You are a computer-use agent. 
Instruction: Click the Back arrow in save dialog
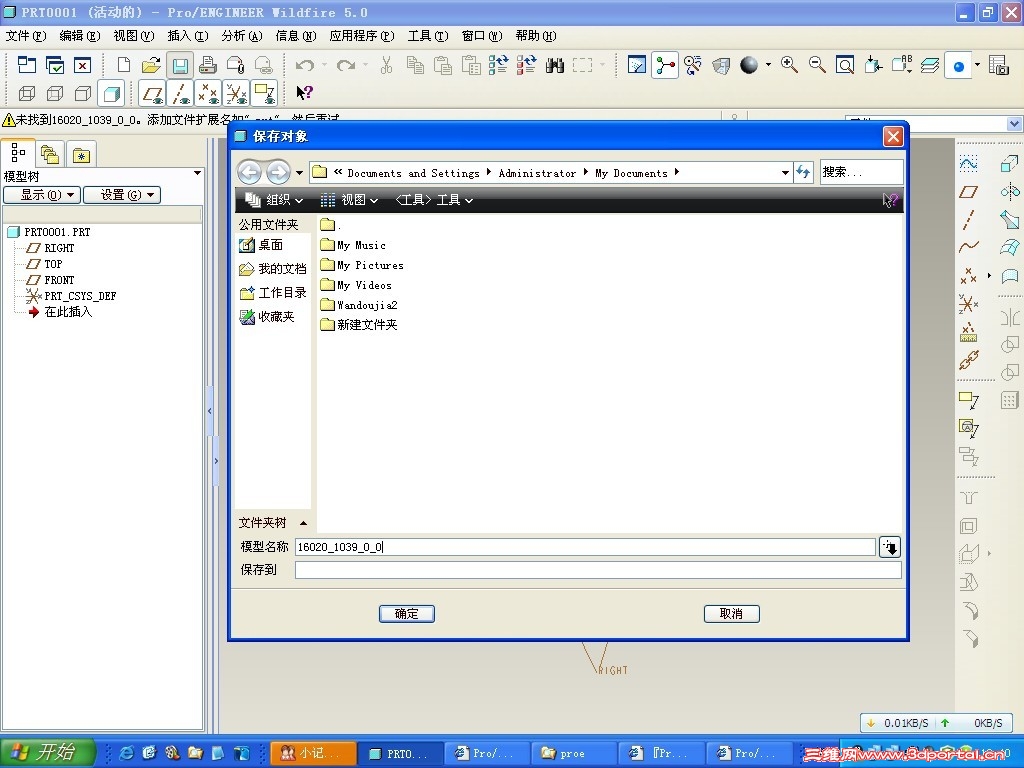249,172
